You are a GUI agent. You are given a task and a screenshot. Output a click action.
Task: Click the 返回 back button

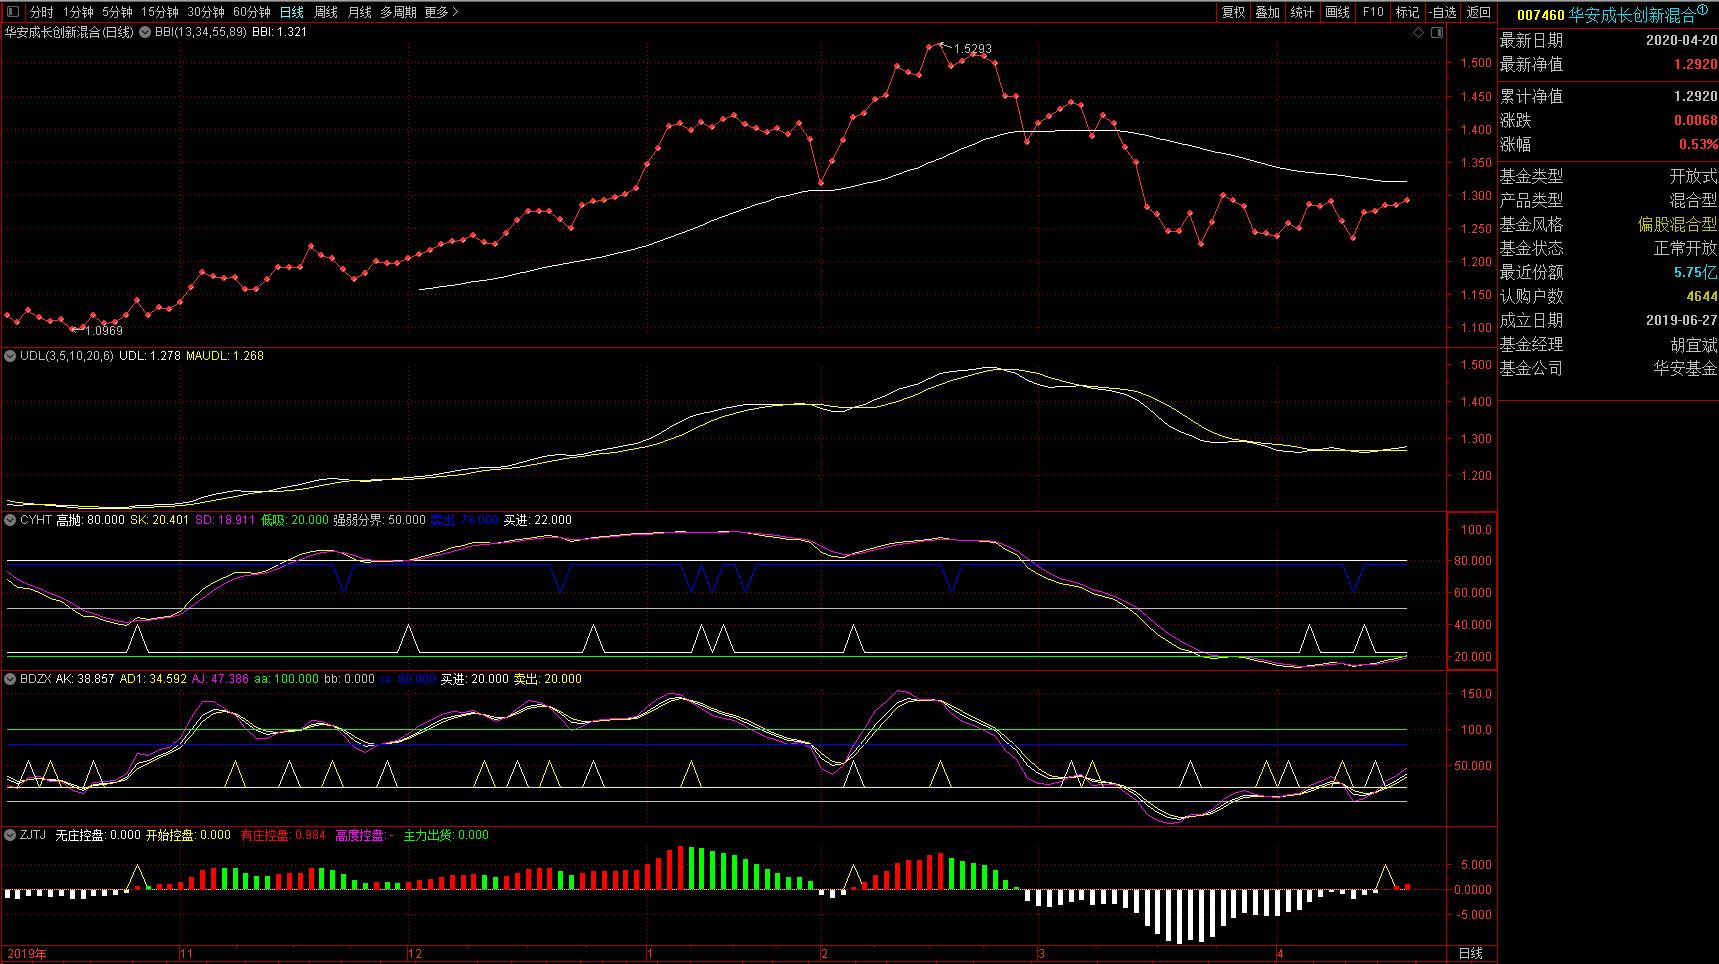[x=1479, y=12]
